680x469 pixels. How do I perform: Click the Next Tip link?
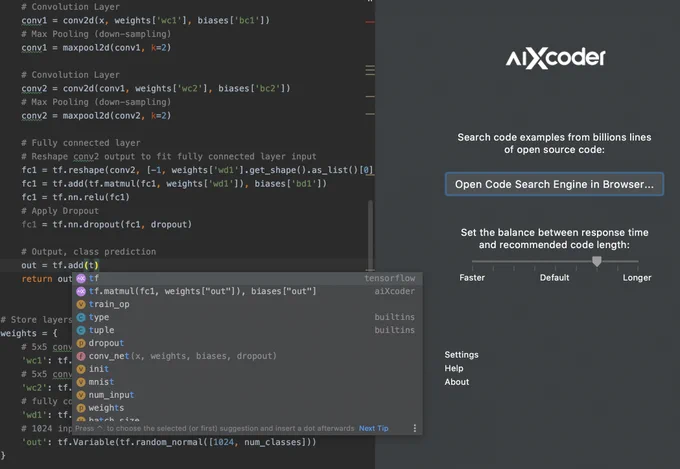(373, 428)
